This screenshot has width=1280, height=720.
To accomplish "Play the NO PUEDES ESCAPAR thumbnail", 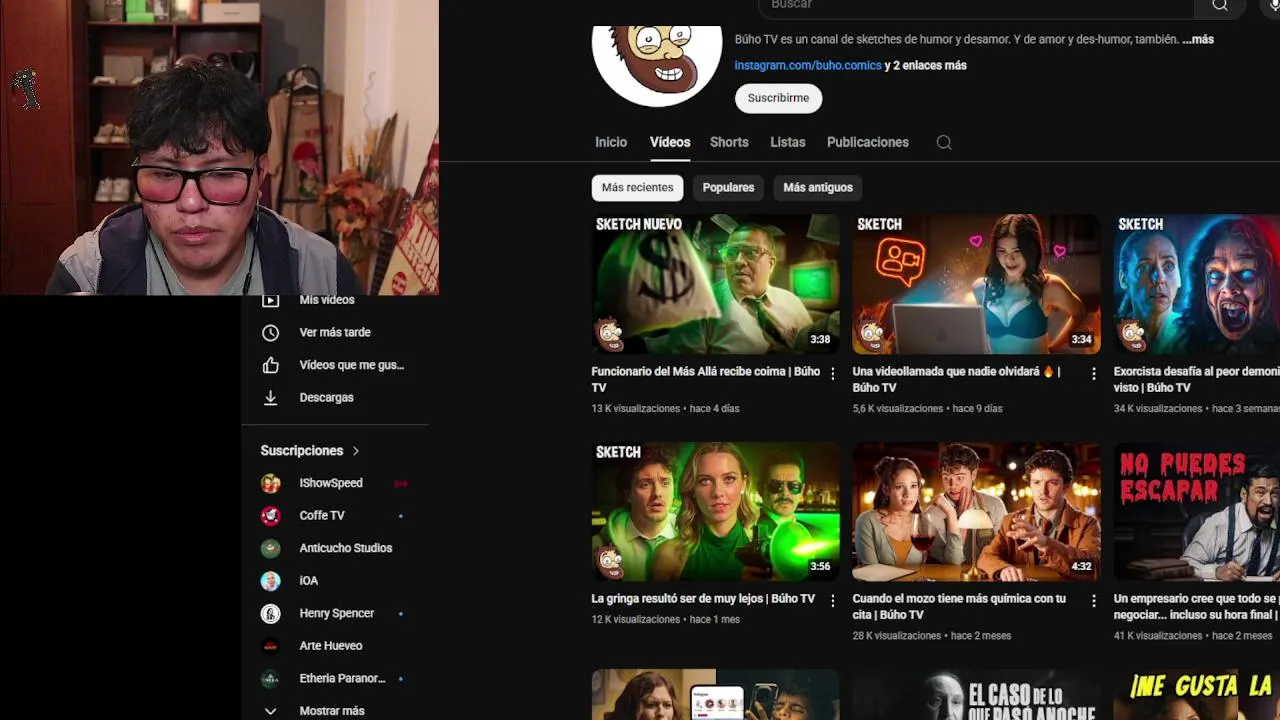I will [x=1196, y=511].
